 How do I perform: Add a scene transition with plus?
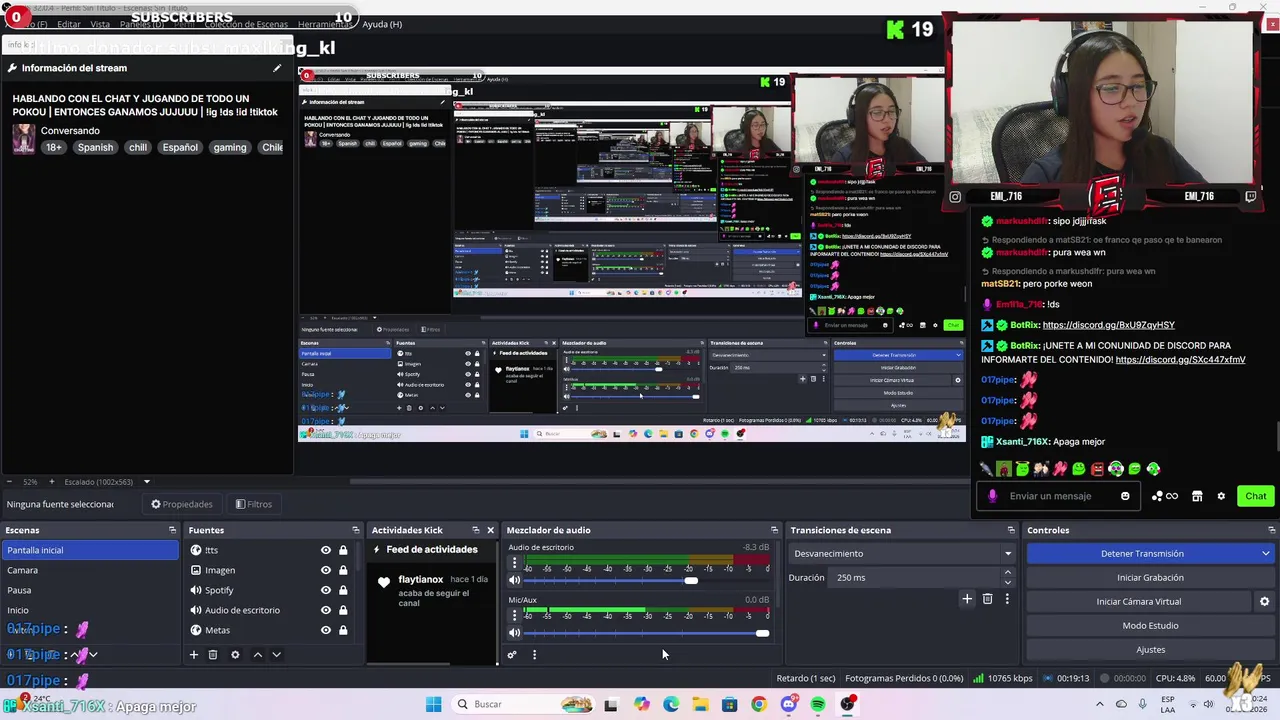(x=967, y=599)
